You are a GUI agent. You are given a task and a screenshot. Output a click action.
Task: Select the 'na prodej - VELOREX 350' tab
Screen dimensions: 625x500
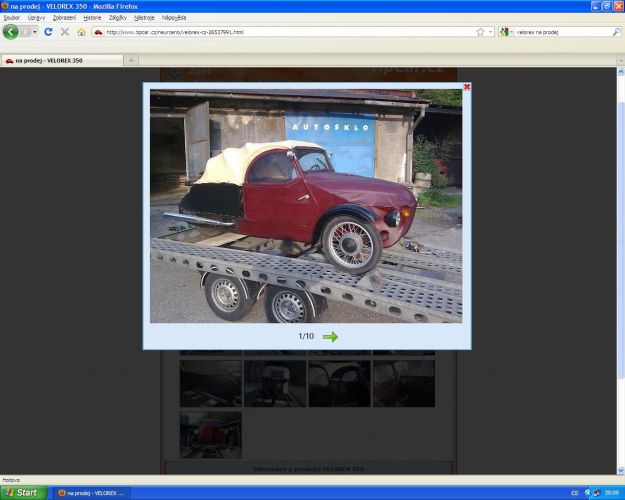[62, 61]
